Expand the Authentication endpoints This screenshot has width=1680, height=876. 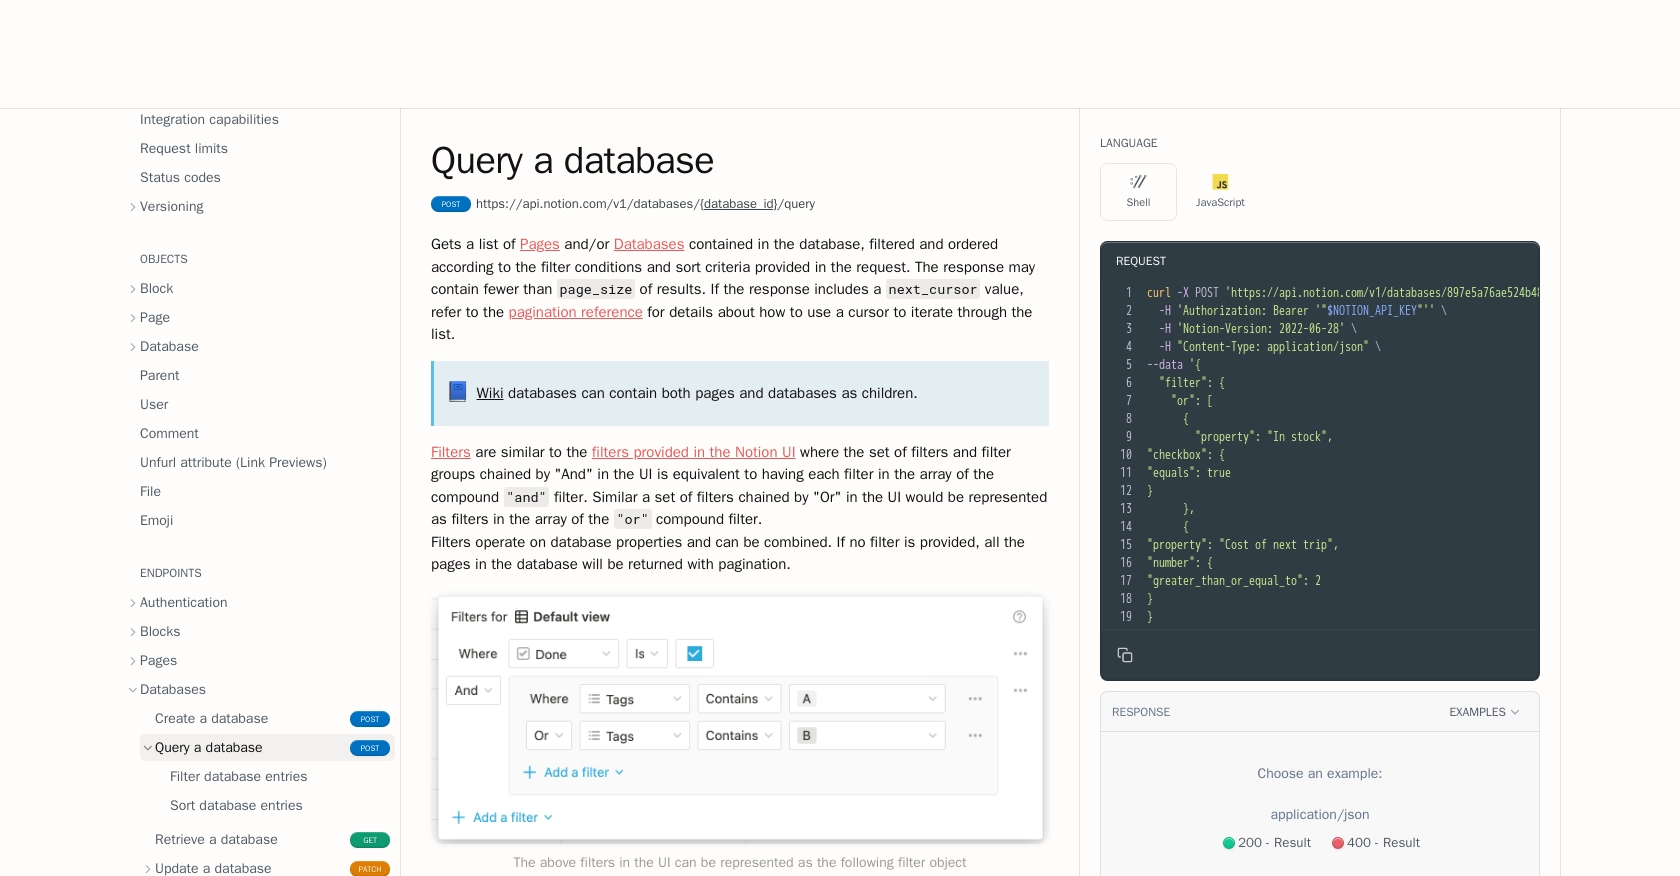tap(133, 603)
